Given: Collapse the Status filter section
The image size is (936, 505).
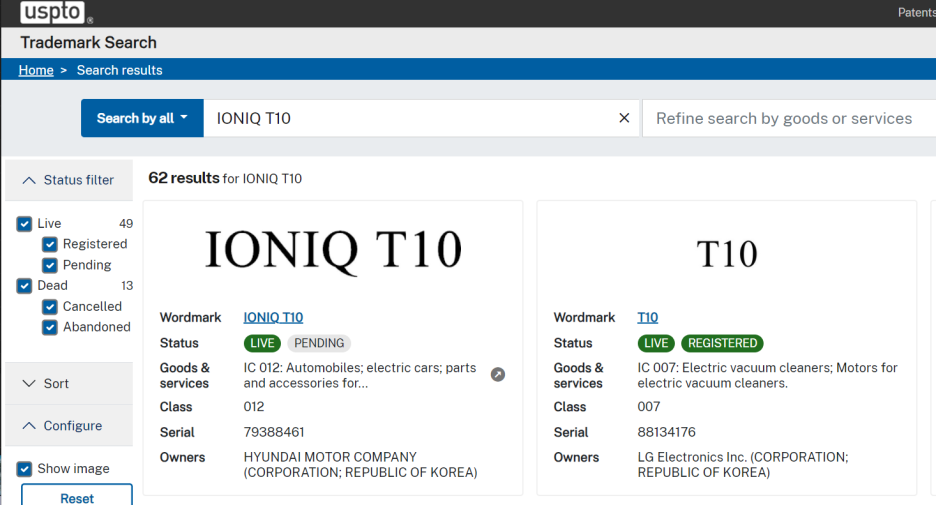Looking at the screenshot, I should [69, 180].
